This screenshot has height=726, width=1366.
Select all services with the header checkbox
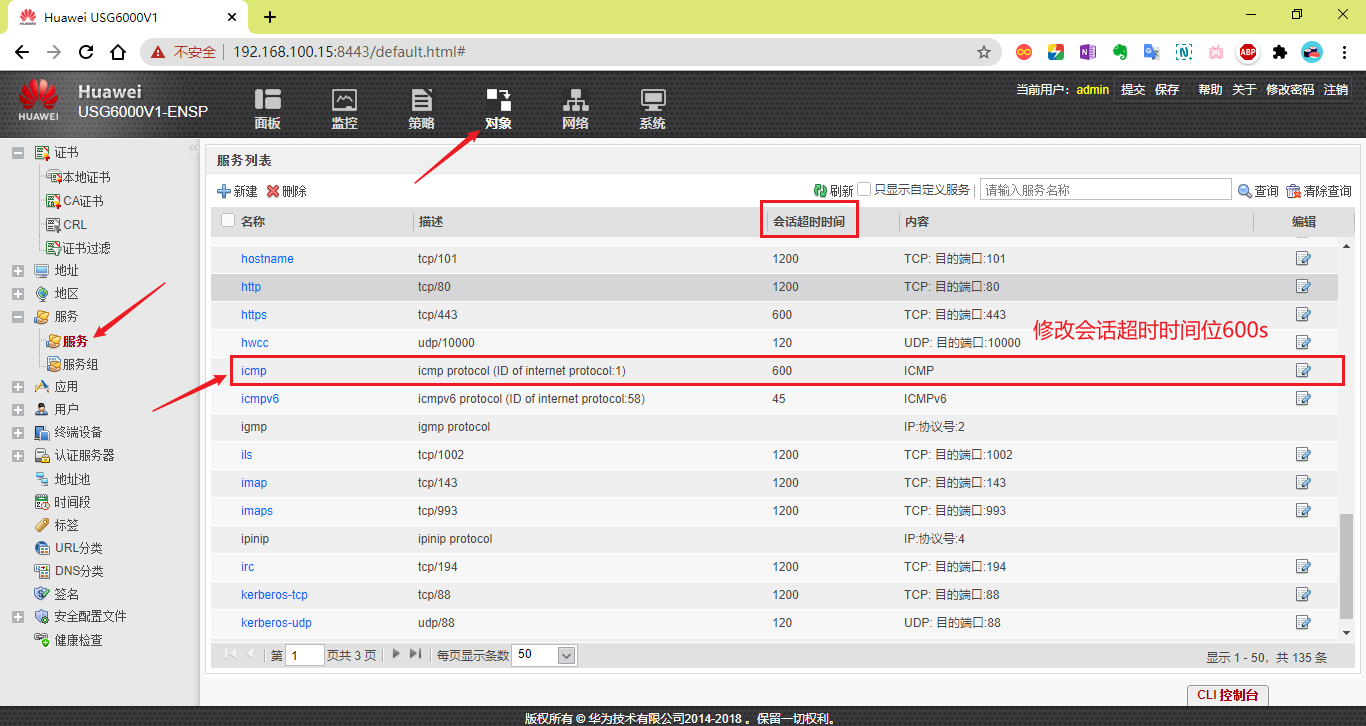[x=227, y=221]
